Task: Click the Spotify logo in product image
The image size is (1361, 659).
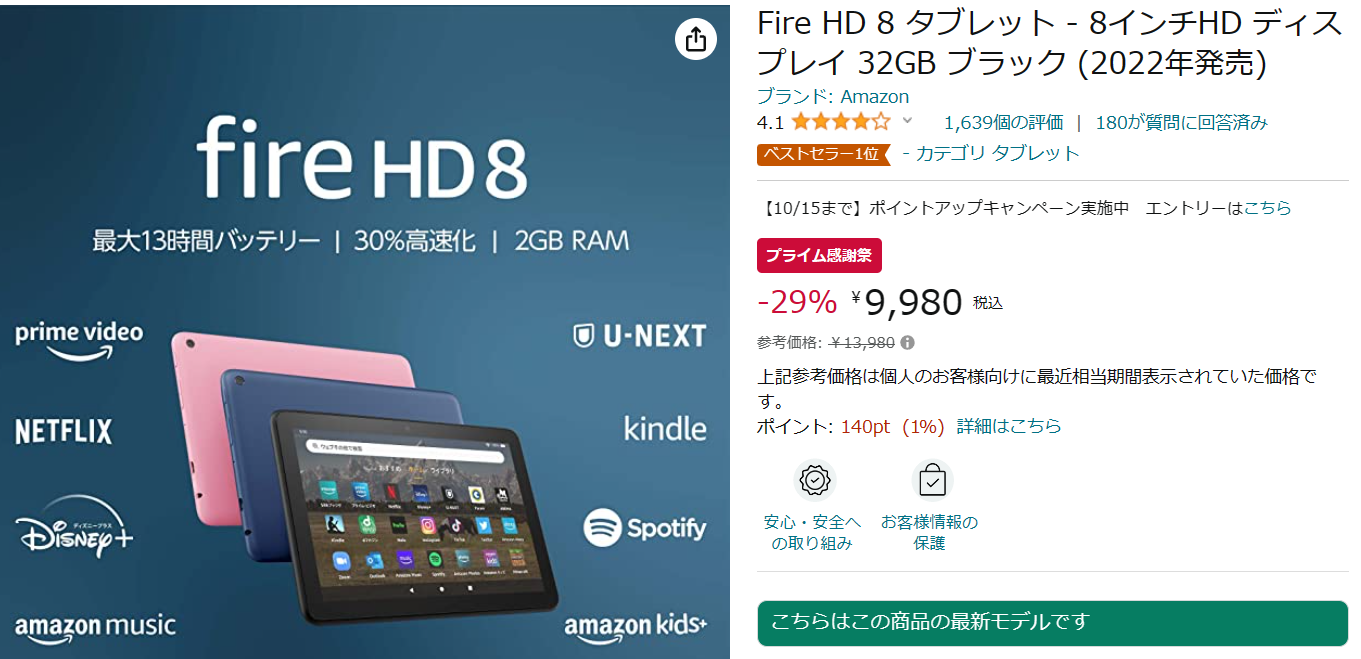Action: coord(645,528)
